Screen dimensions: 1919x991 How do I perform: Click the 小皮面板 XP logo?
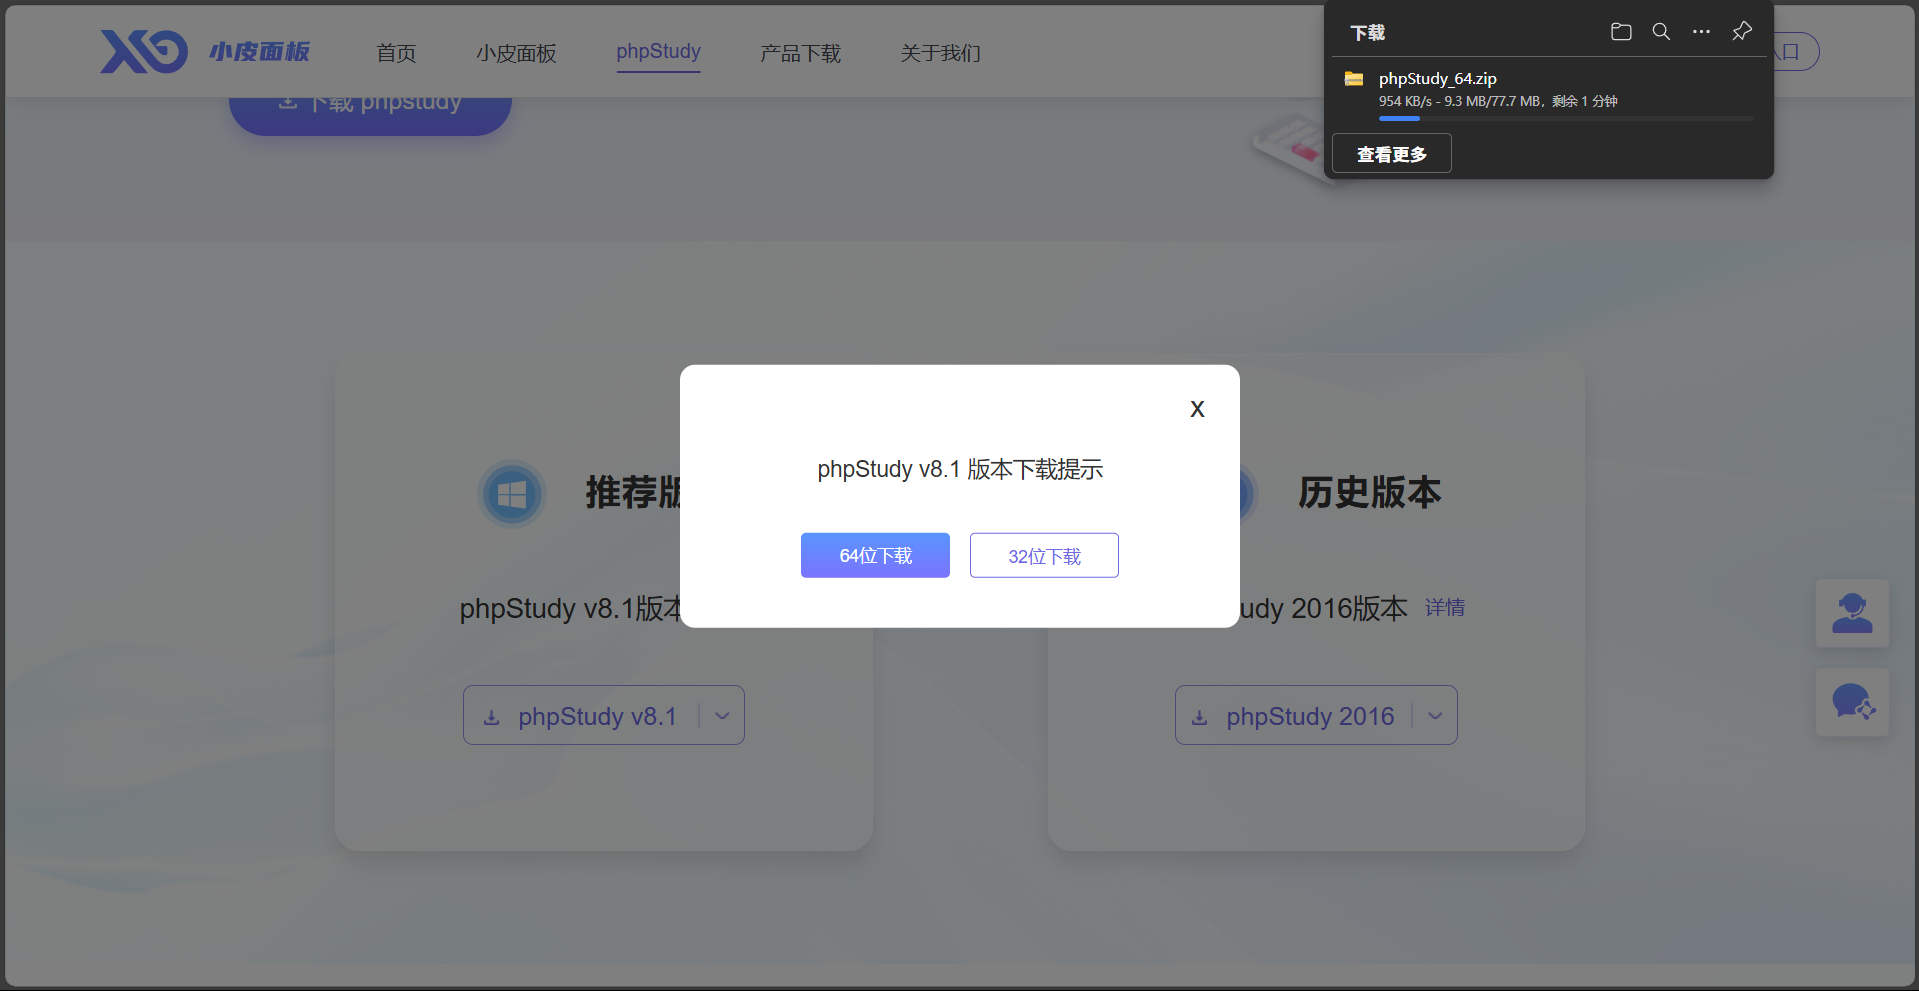tap(143, 51)
